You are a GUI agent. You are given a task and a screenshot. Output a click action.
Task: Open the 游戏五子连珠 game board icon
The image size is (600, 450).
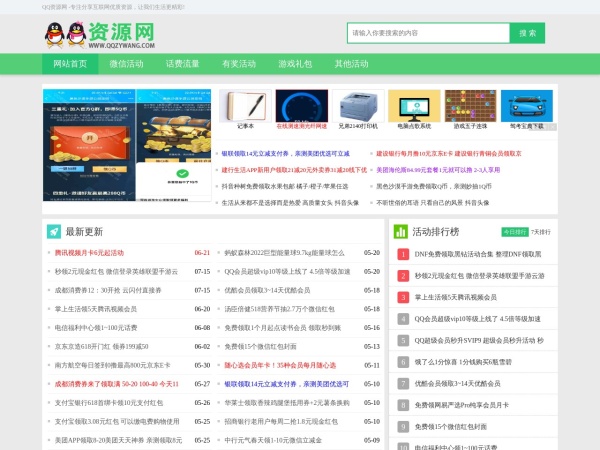click(x=470, y=106)
